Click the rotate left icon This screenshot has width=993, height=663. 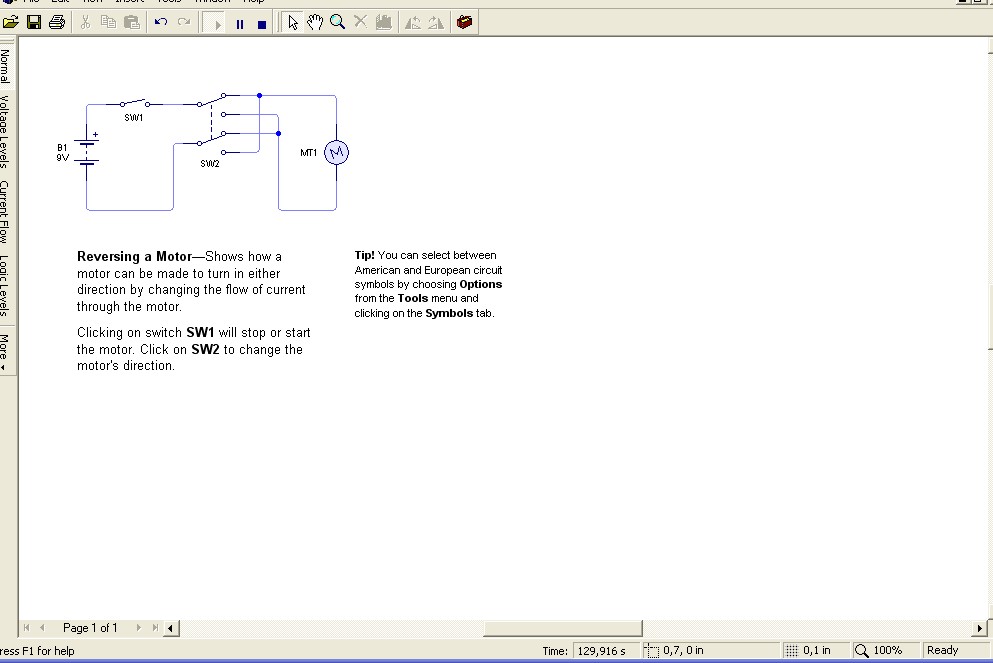point(413,23)
